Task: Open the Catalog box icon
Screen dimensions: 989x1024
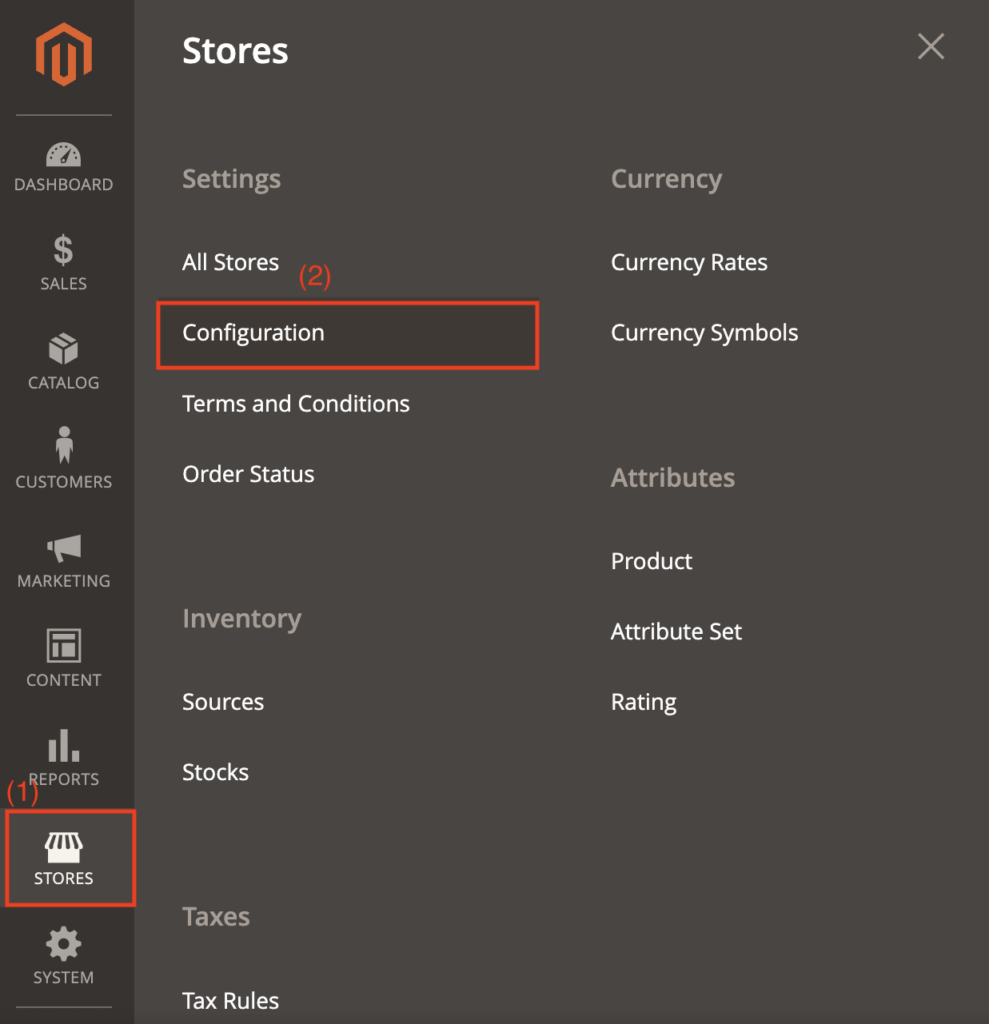Action: (x=64, y=350)
